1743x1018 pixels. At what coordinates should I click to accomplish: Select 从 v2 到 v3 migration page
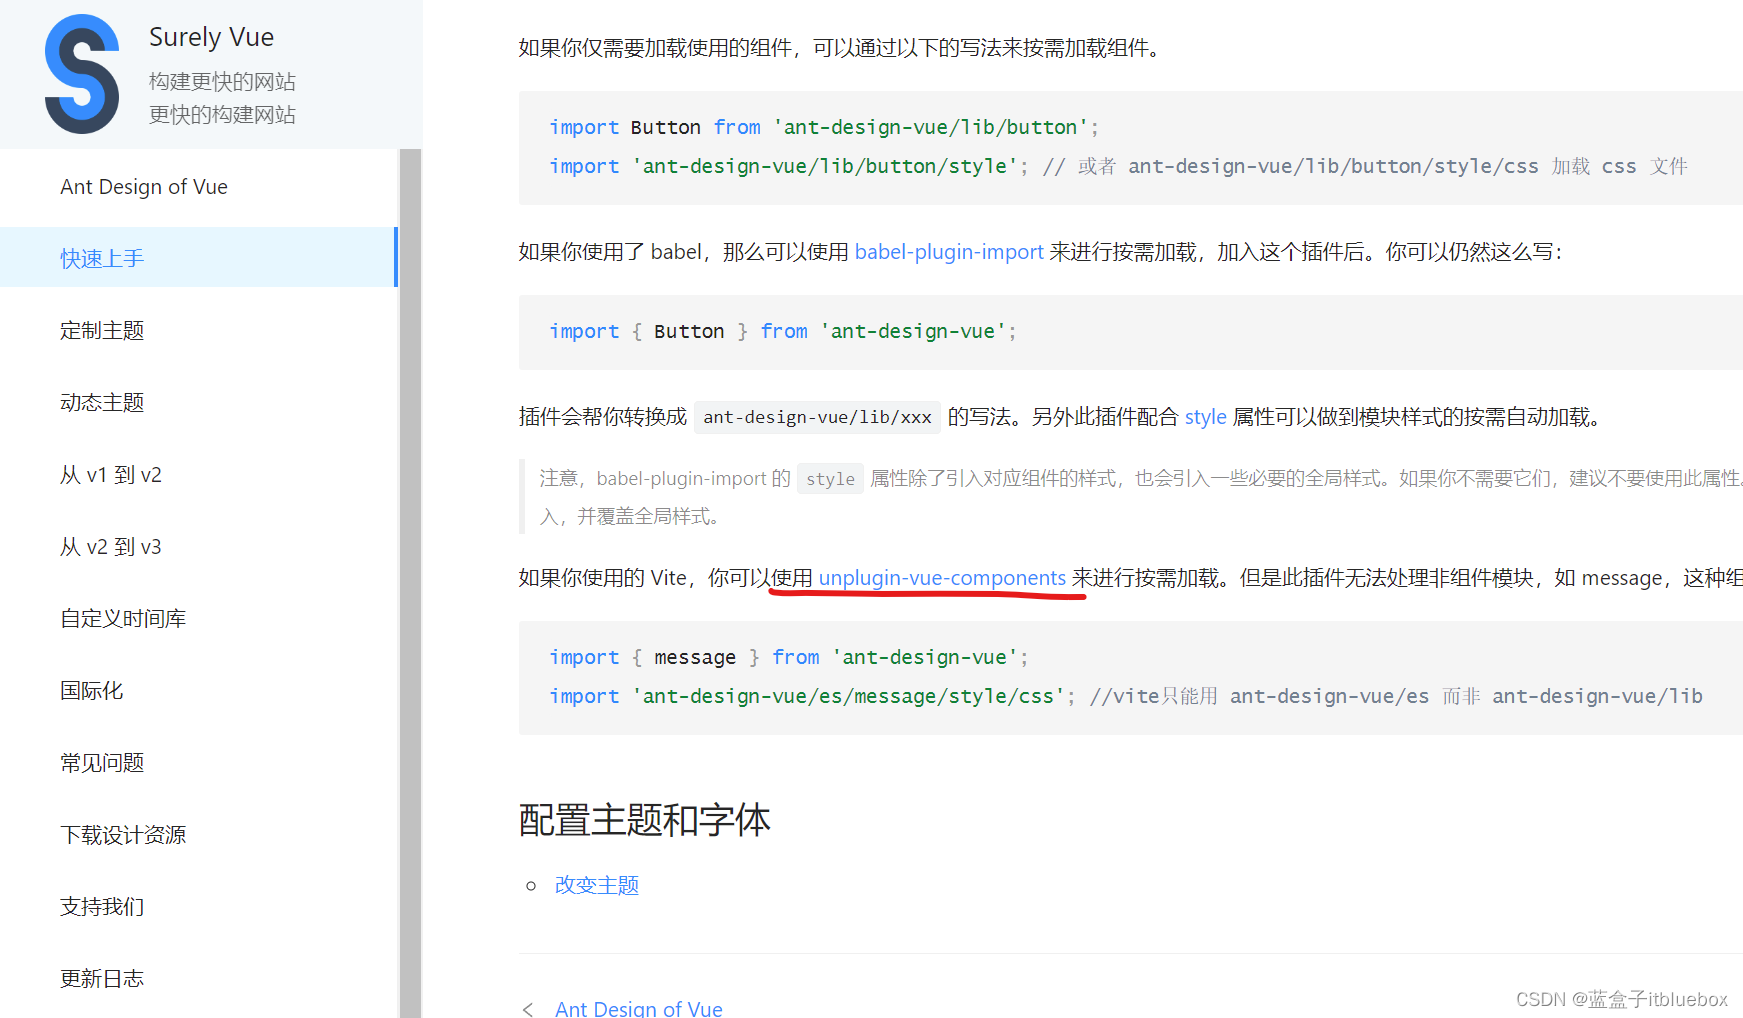(x=111, y=547)
